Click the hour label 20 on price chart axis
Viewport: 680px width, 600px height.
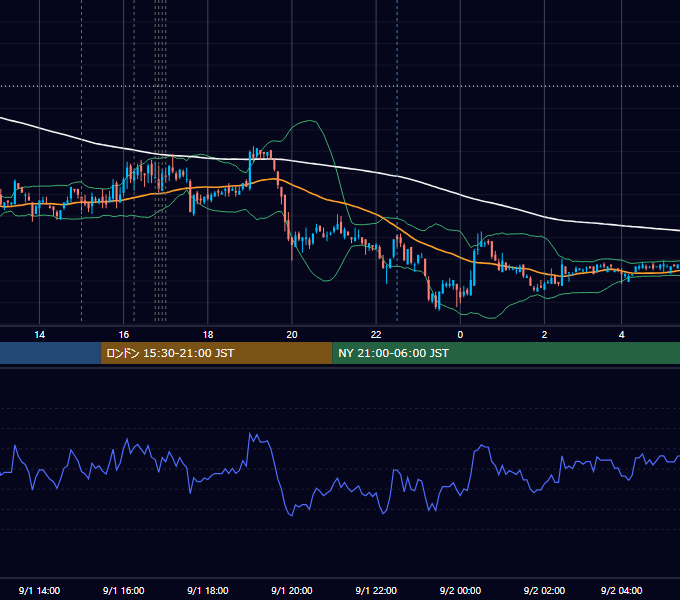coord(292,335)
